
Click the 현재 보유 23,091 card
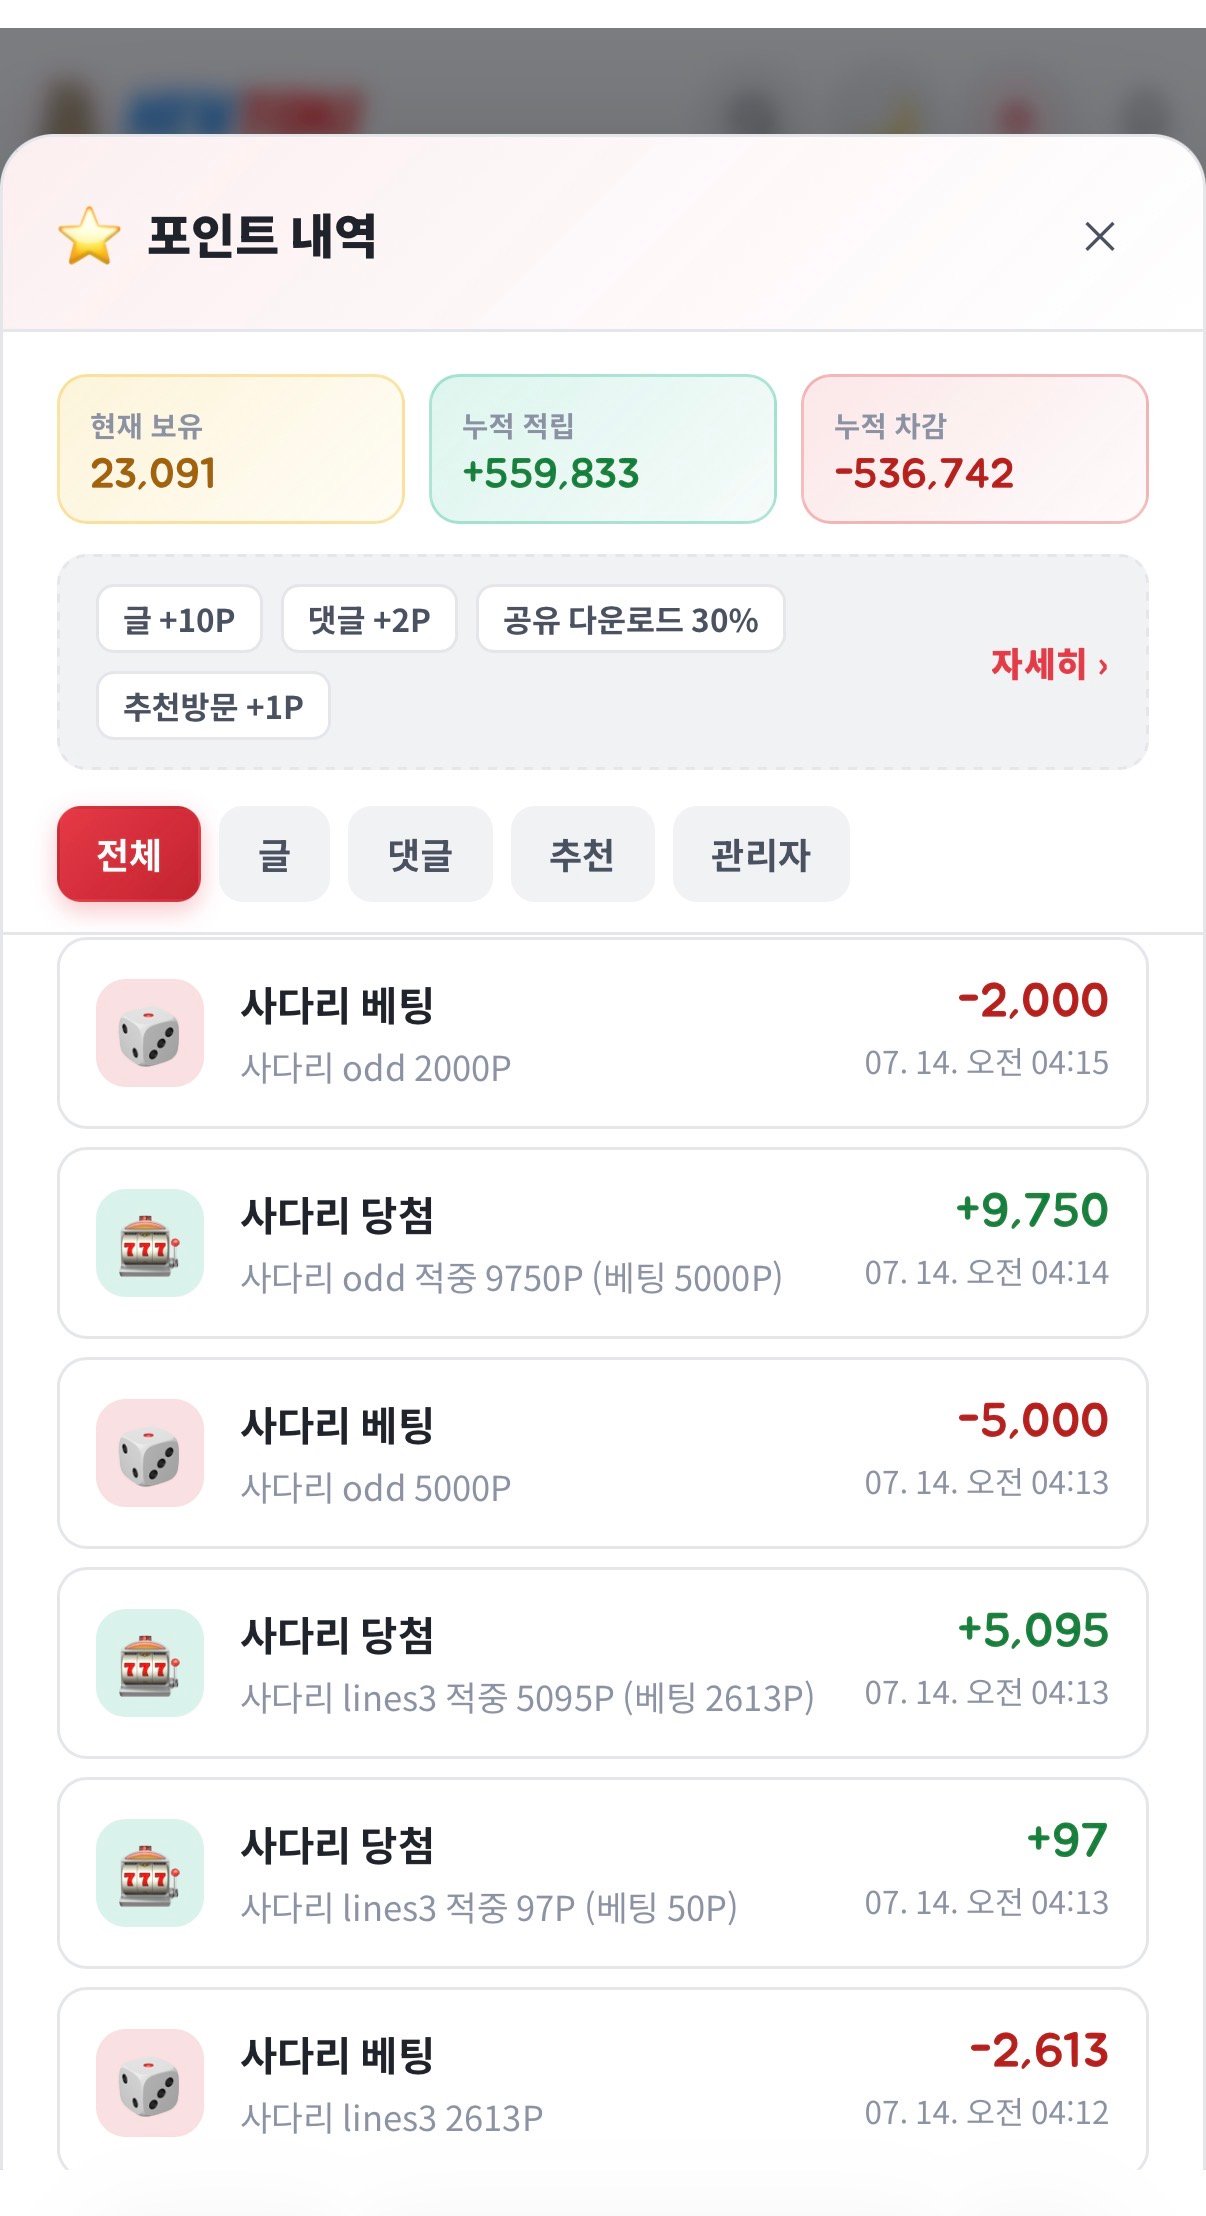point(231,449)
